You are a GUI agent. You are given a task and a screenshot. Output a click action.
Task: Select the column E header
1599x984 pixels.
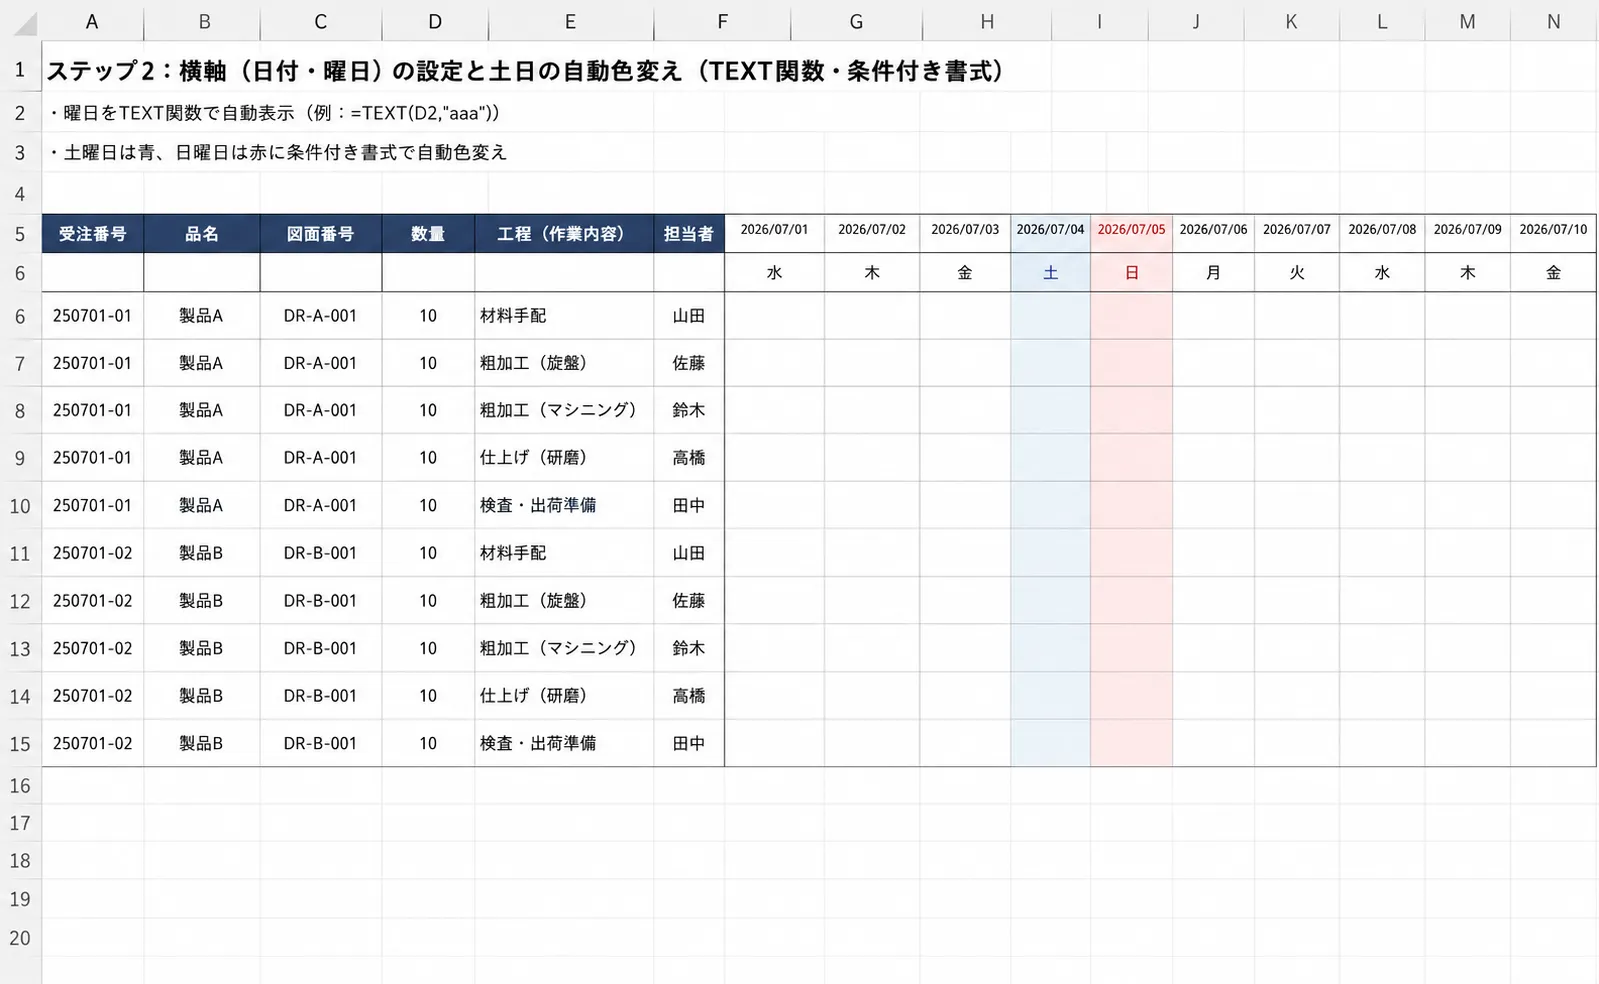[x=570, y=21]
